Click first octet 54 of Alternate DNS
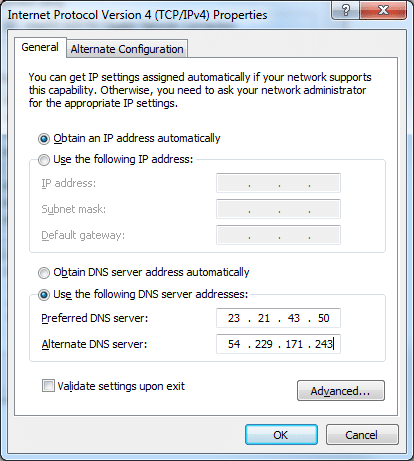The image size is (414, 461). (x=234, y=344)
